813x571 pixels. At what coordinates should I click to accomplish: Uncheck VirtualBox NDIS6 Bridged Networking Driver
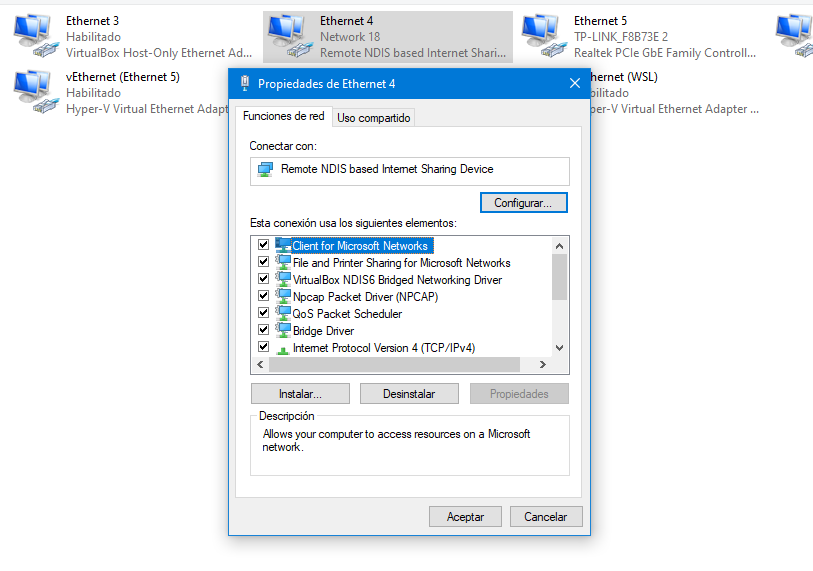coord(263,278)
